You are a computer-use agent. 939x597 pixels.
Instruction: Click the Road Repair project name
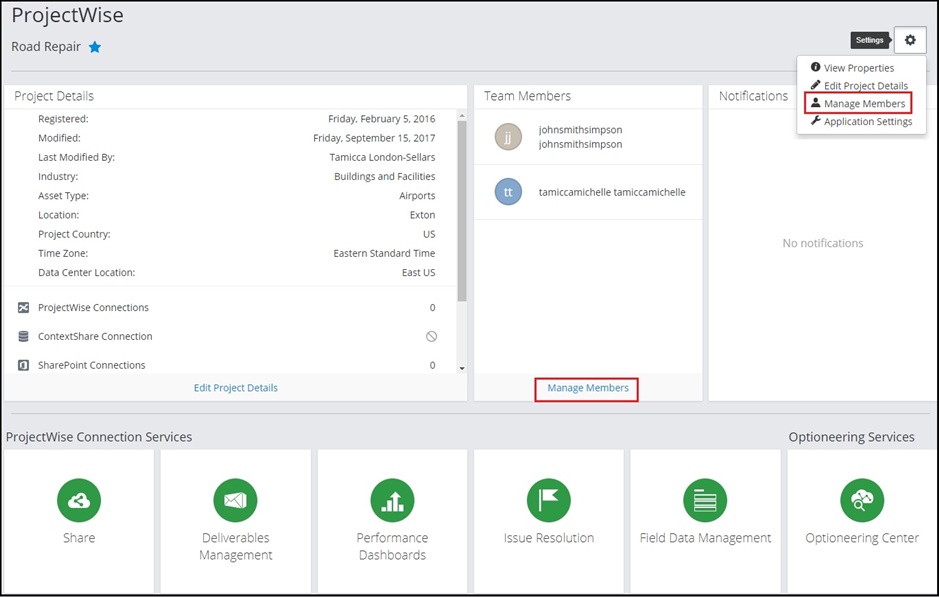point(46,47)
